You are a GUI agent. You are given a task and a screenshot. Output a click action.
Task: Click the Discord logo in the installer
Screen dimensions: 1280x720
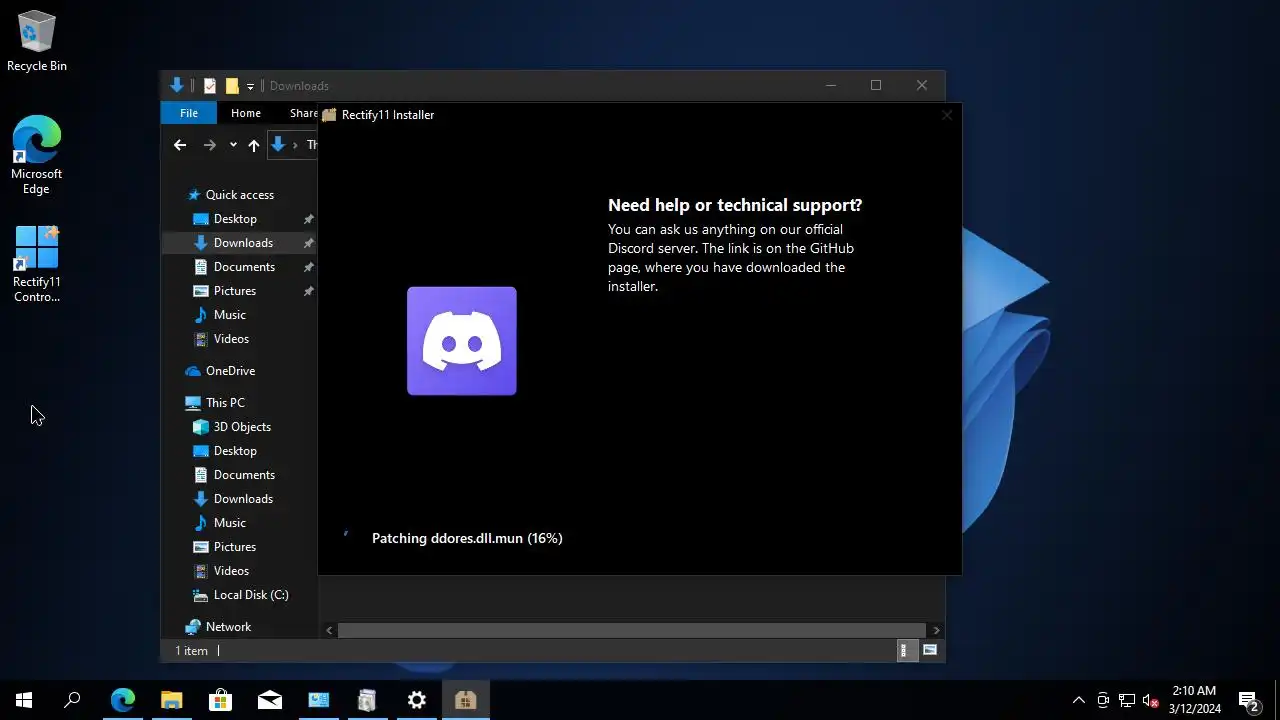pos(462,341)
